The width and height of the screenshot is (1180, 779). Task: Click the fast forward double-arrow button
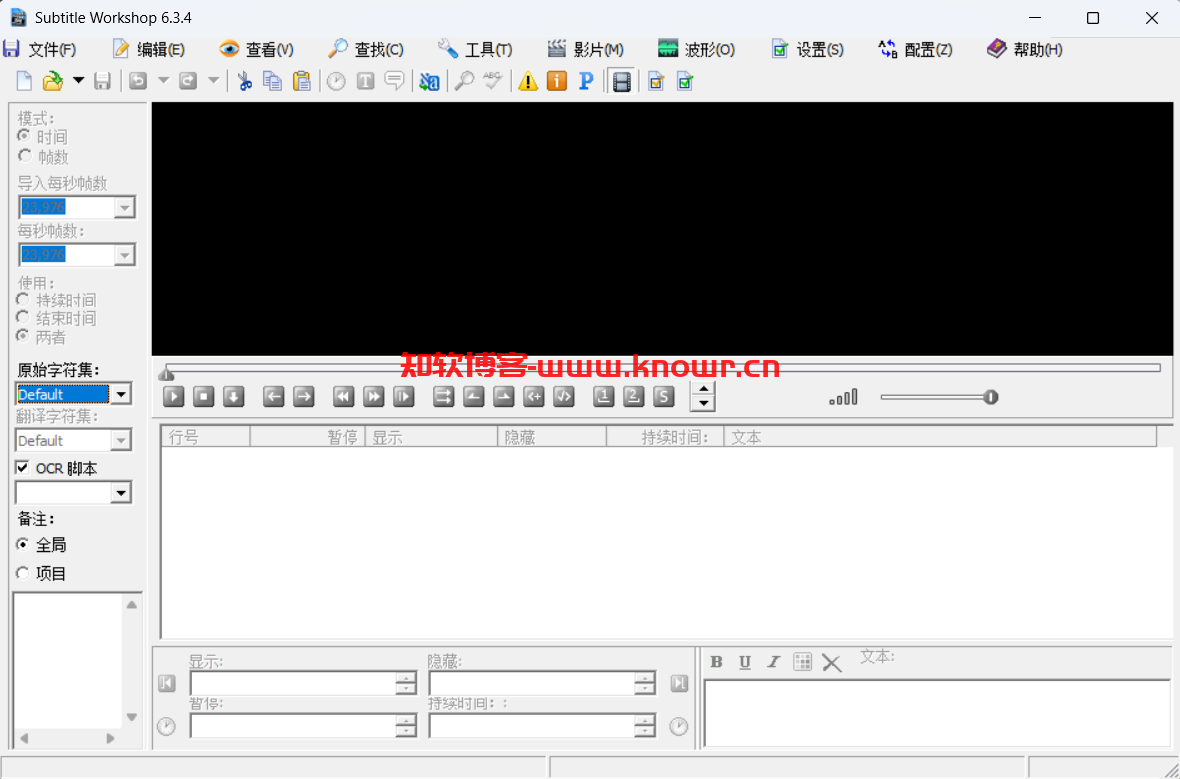[x=374, y=396]
